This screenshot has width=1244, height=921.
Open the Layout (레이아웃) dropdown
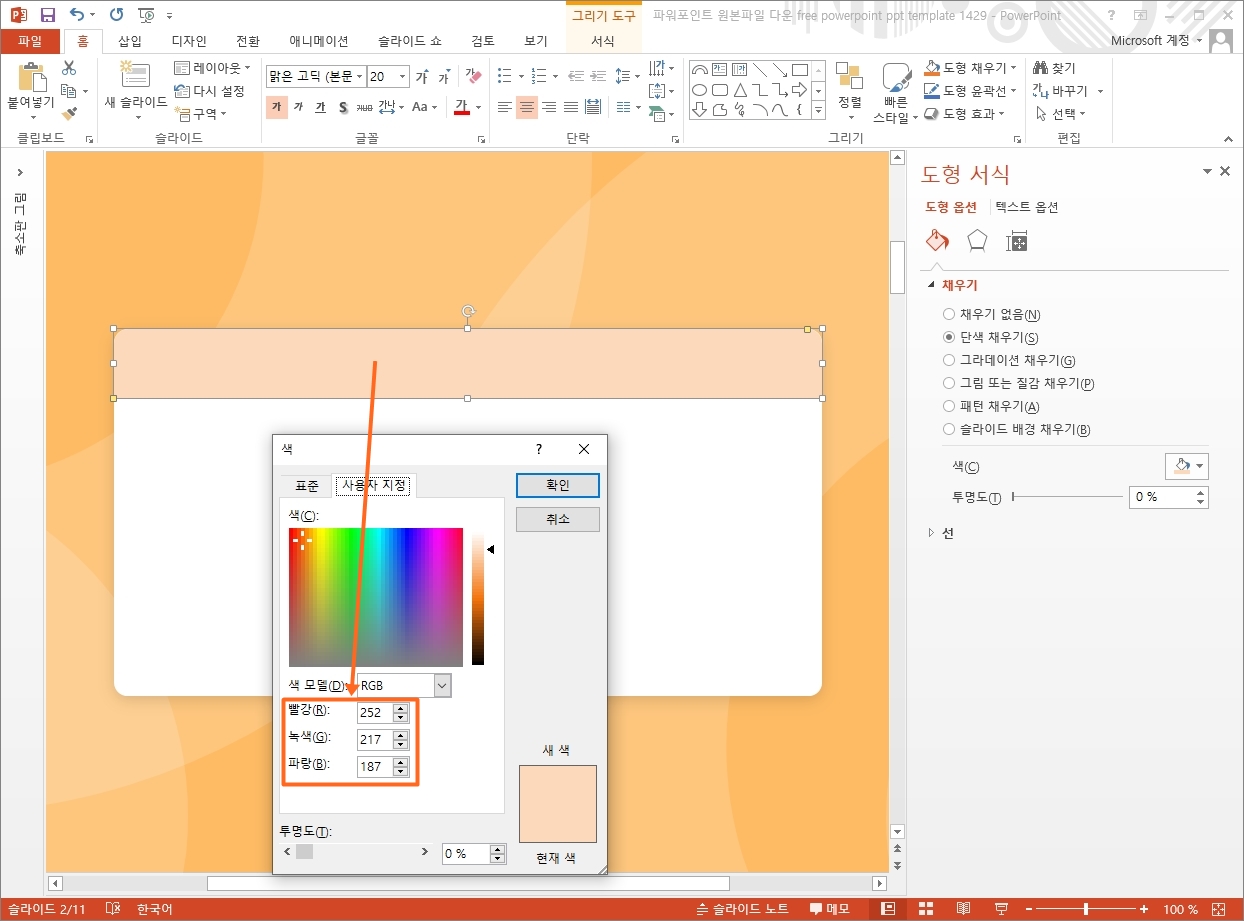click(214, 68)
